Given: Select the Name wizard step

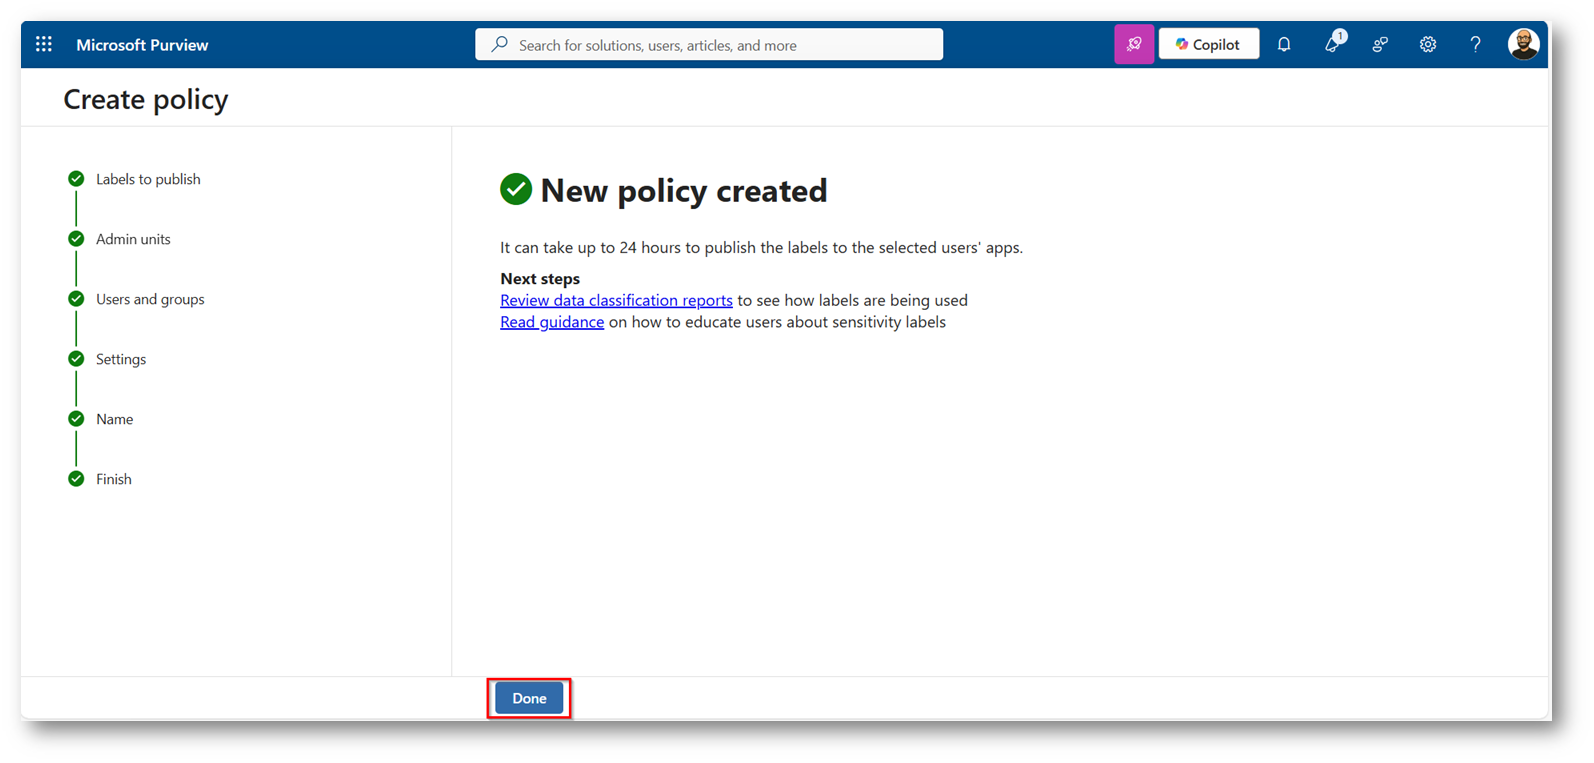Looking at the screenshot, I should tap(114, 419).
